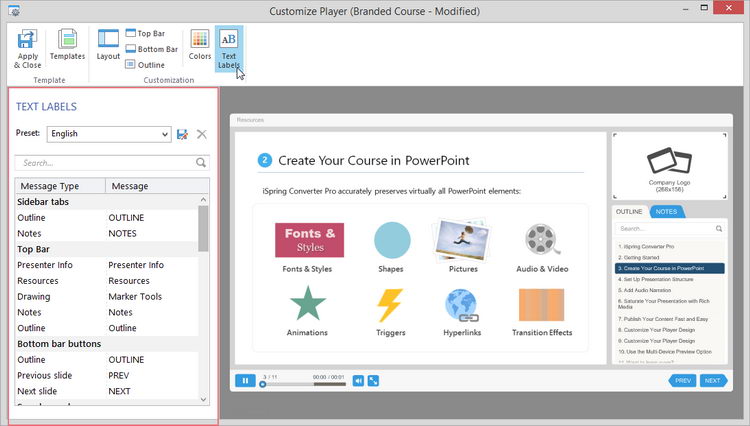Switch to OUTLINE tab in preview
Screen dimensions: 750x426
pyautogui.click(x=629, y=211)
